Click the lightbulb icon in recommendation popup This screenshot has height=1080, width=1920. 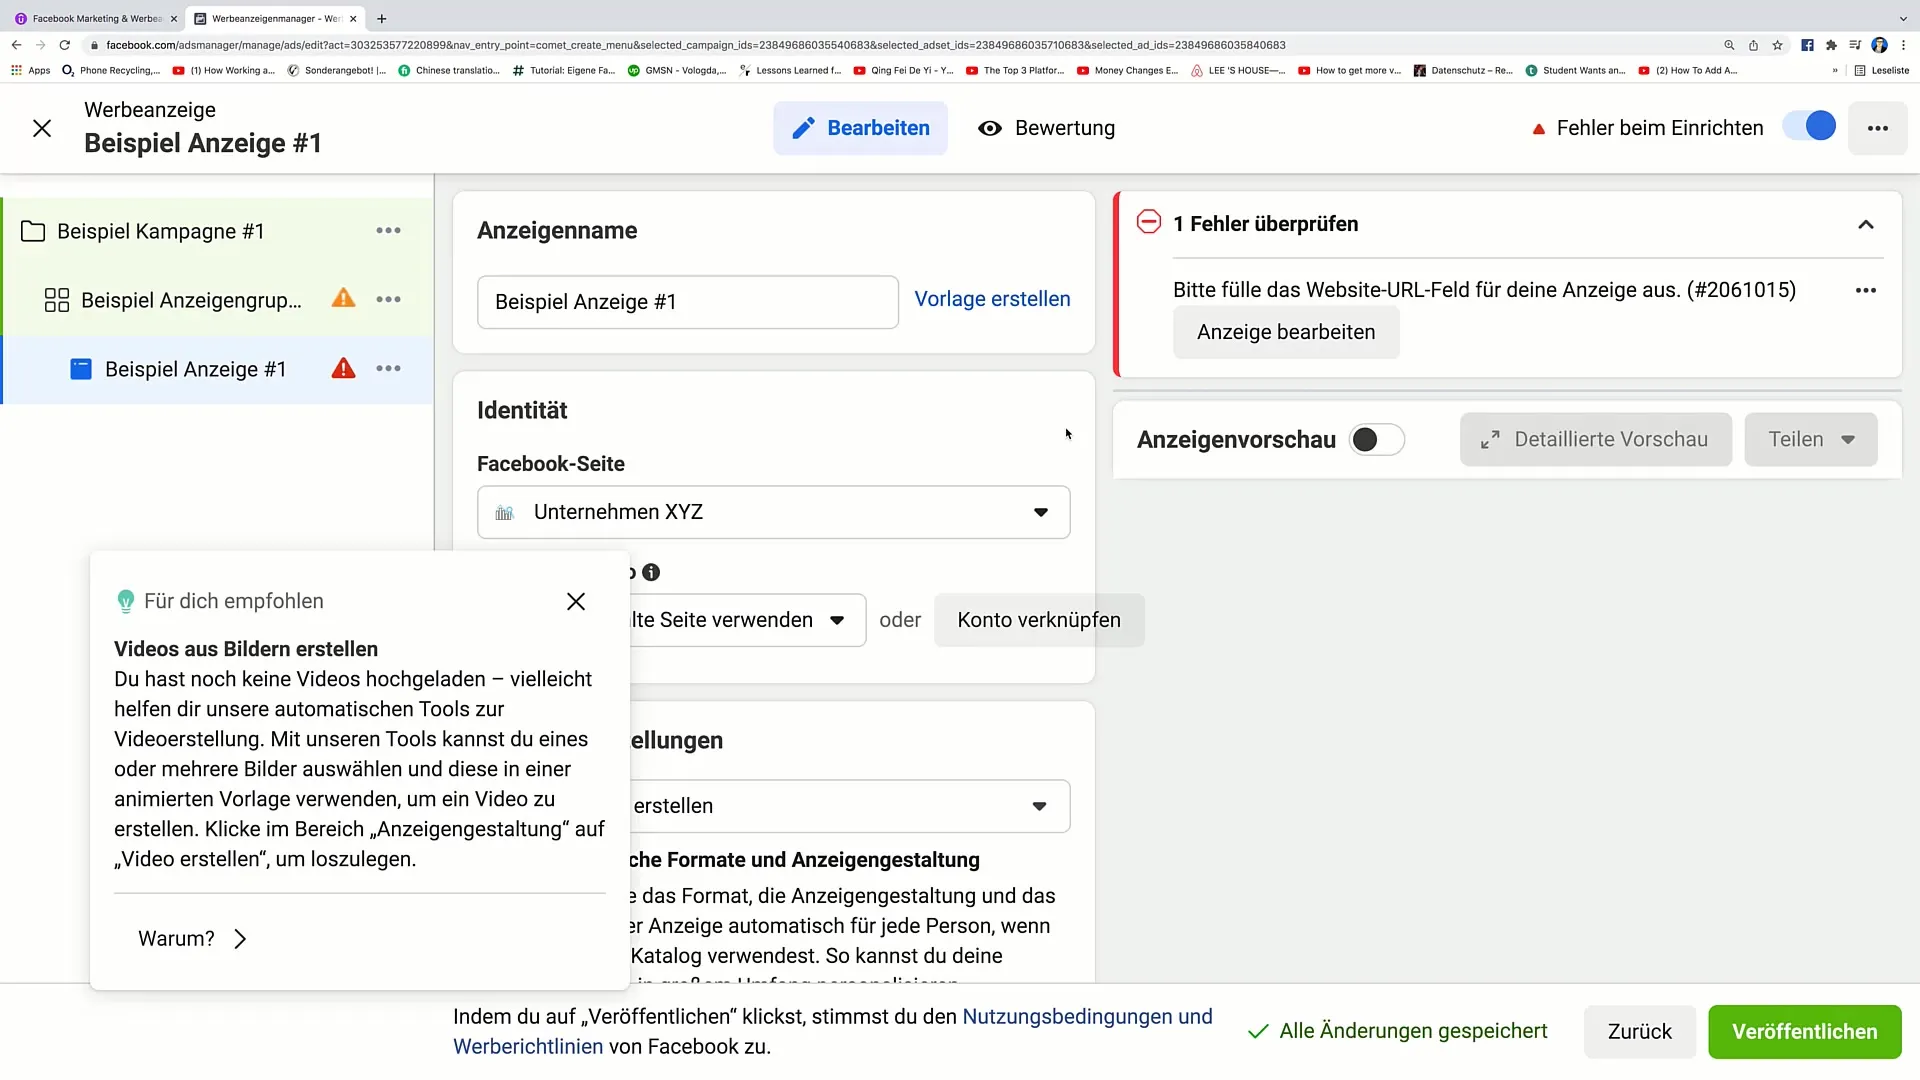tap(124, 600)
